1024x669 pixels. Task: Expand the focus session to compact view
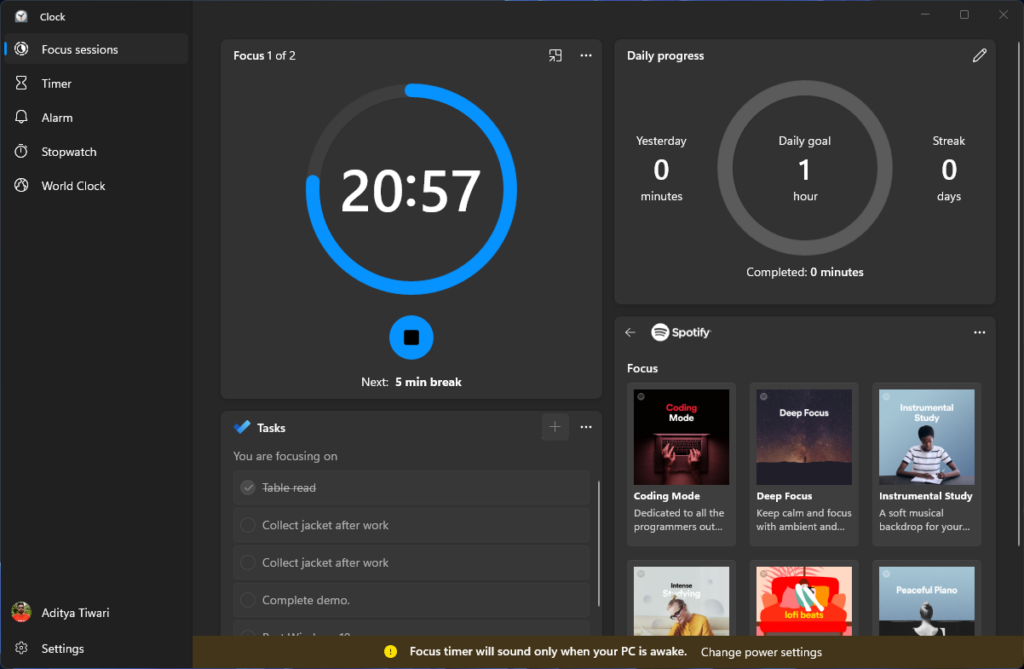point(555,55)
